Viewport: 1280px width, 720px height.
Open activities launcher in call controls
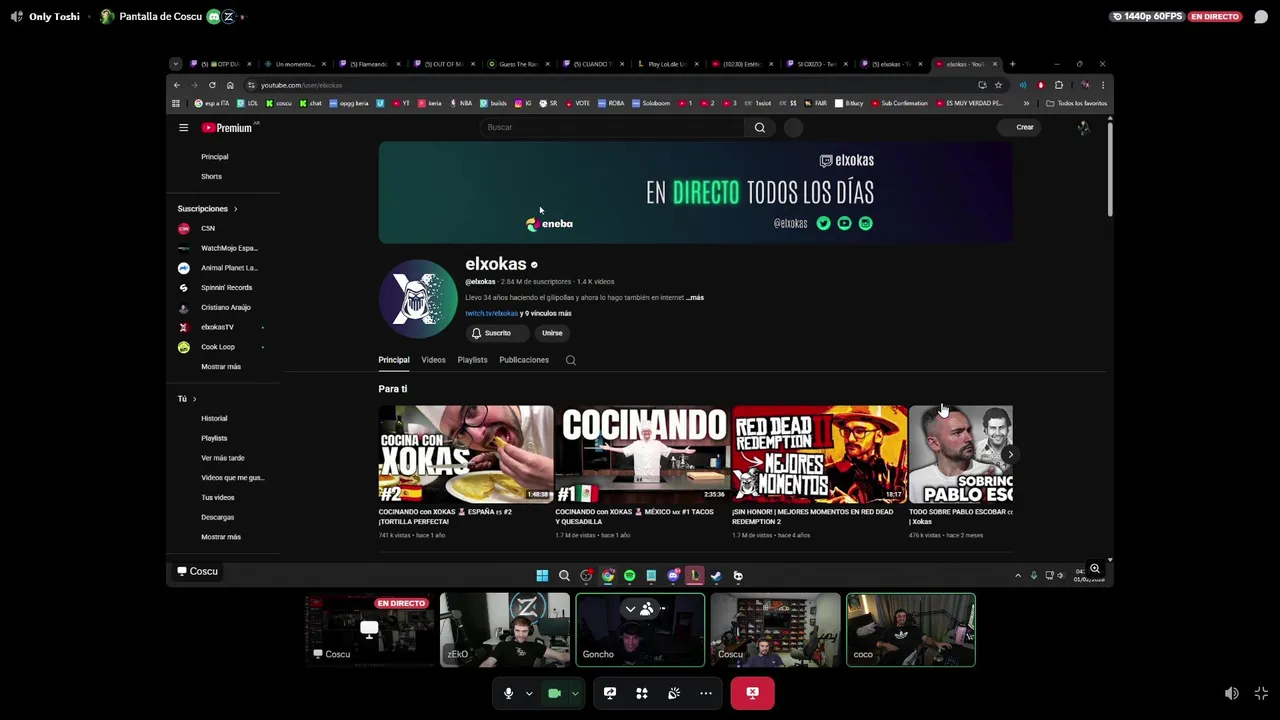pos(642,693)
